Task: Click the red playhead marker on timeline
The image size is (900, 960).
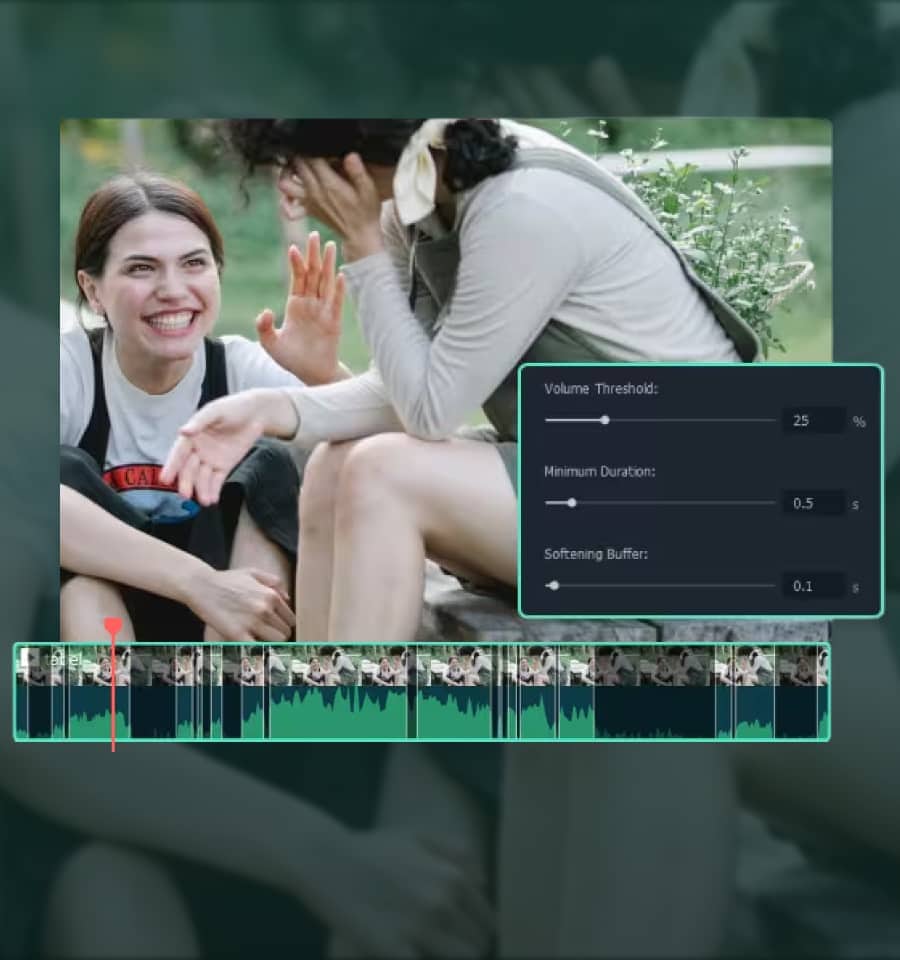Action: click(113, 627)
